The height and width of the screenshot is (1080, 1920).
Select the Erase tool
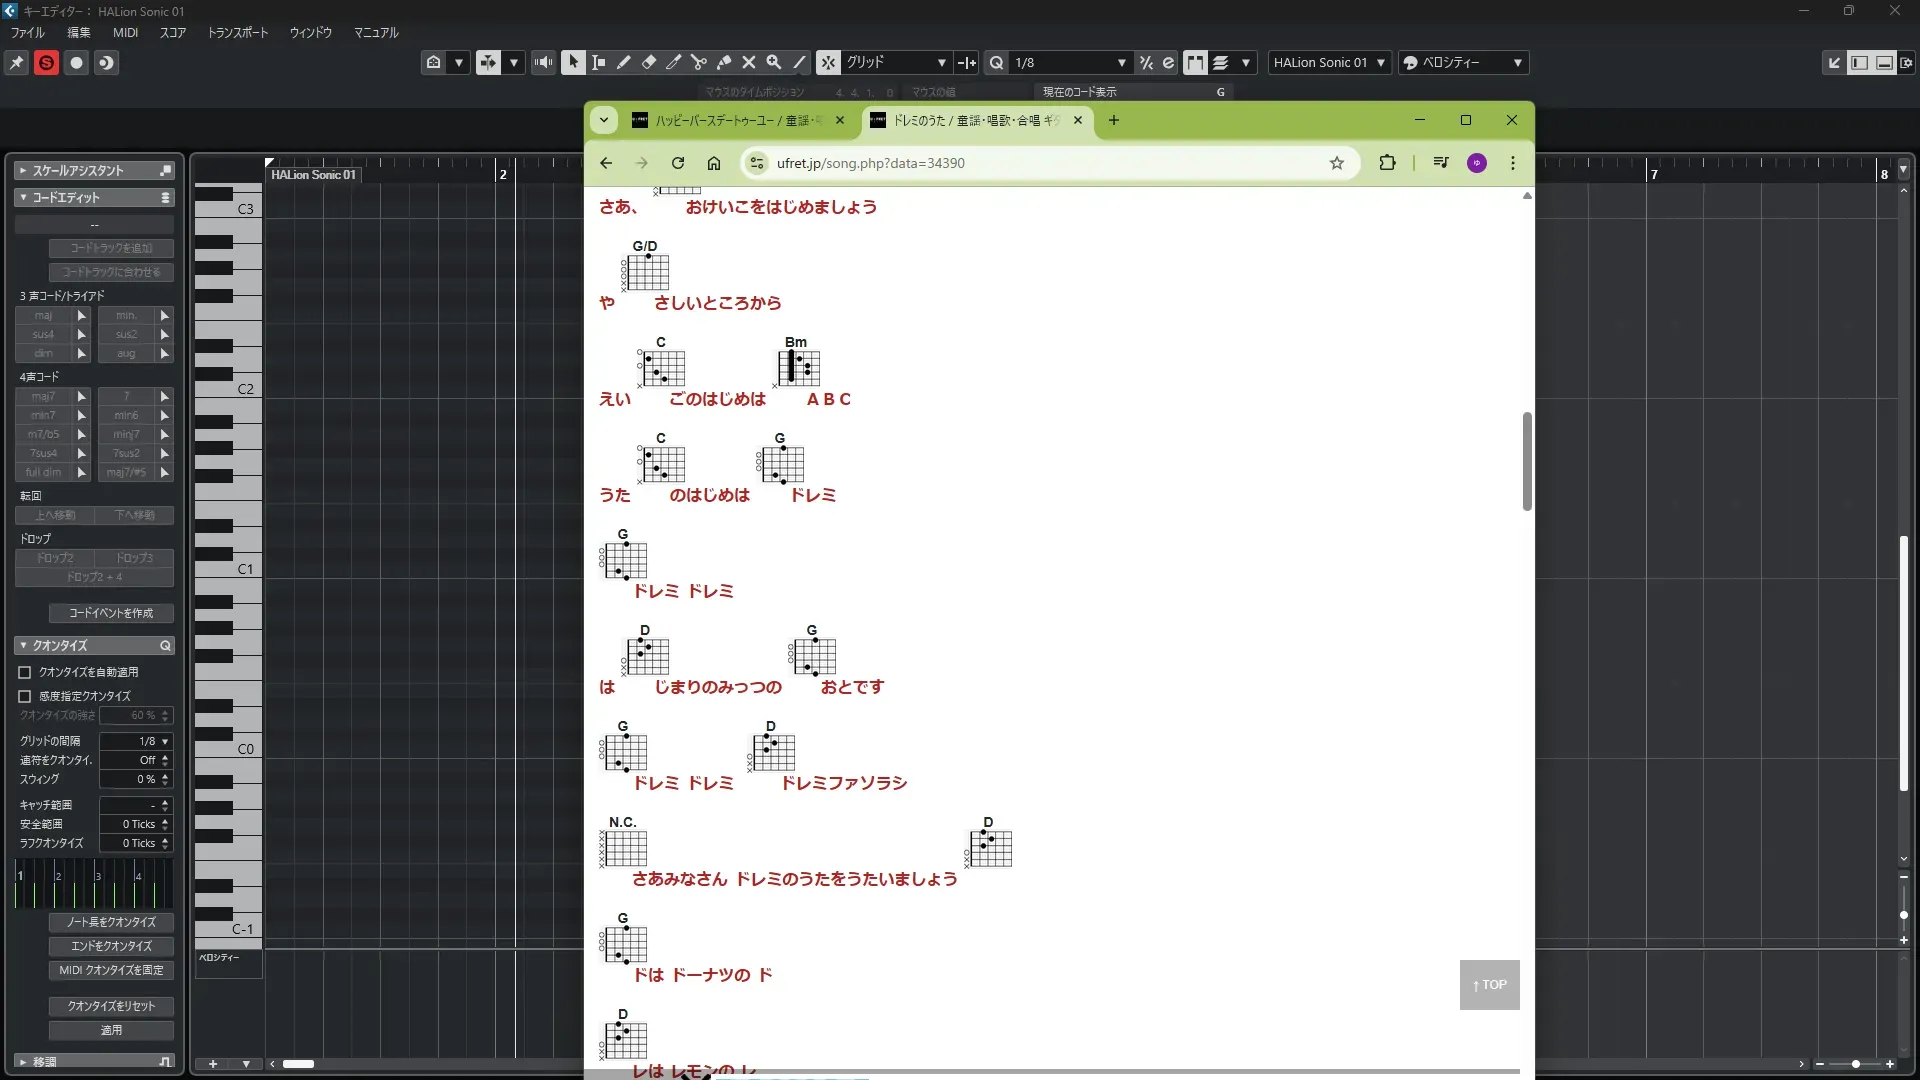pos(649,62)
